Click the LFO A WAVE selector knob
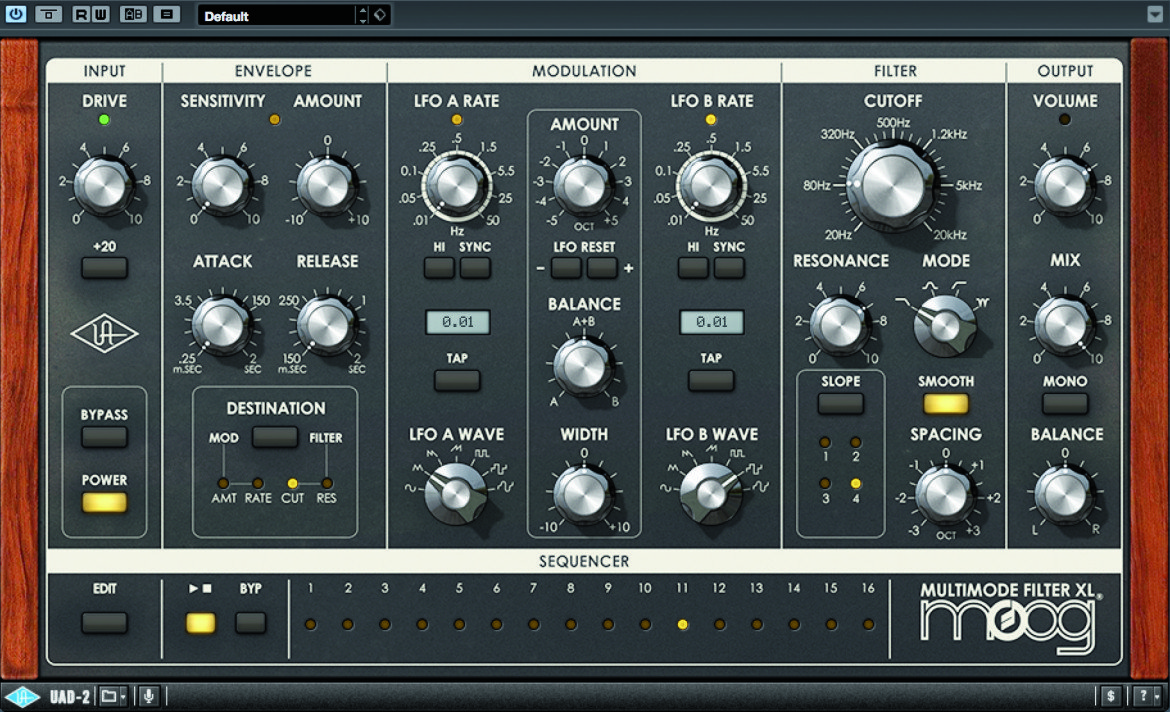1170x712 pixels. [455, 493]
